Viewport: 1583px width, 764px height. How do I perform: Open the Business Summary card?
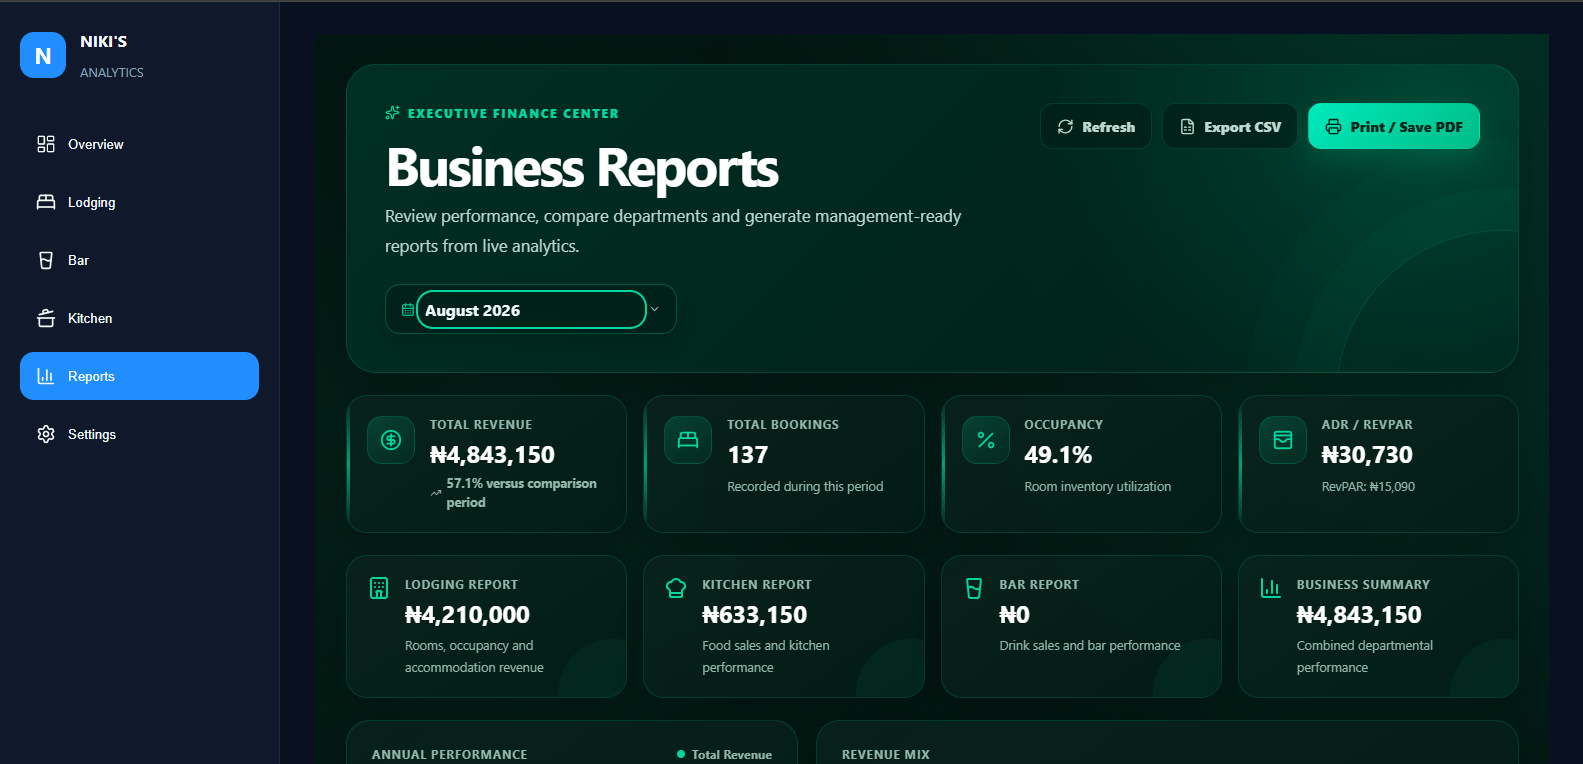[x=1378, y=627]
